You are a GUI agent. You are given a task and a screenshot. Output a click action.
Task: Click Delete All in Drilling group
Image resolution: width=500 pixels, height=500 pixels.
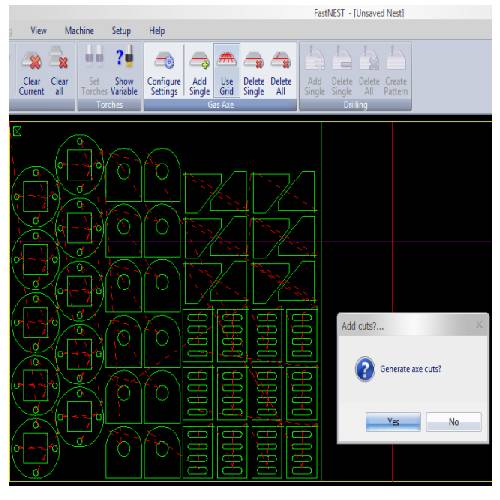pyautogui.click(x=369, y=71)
